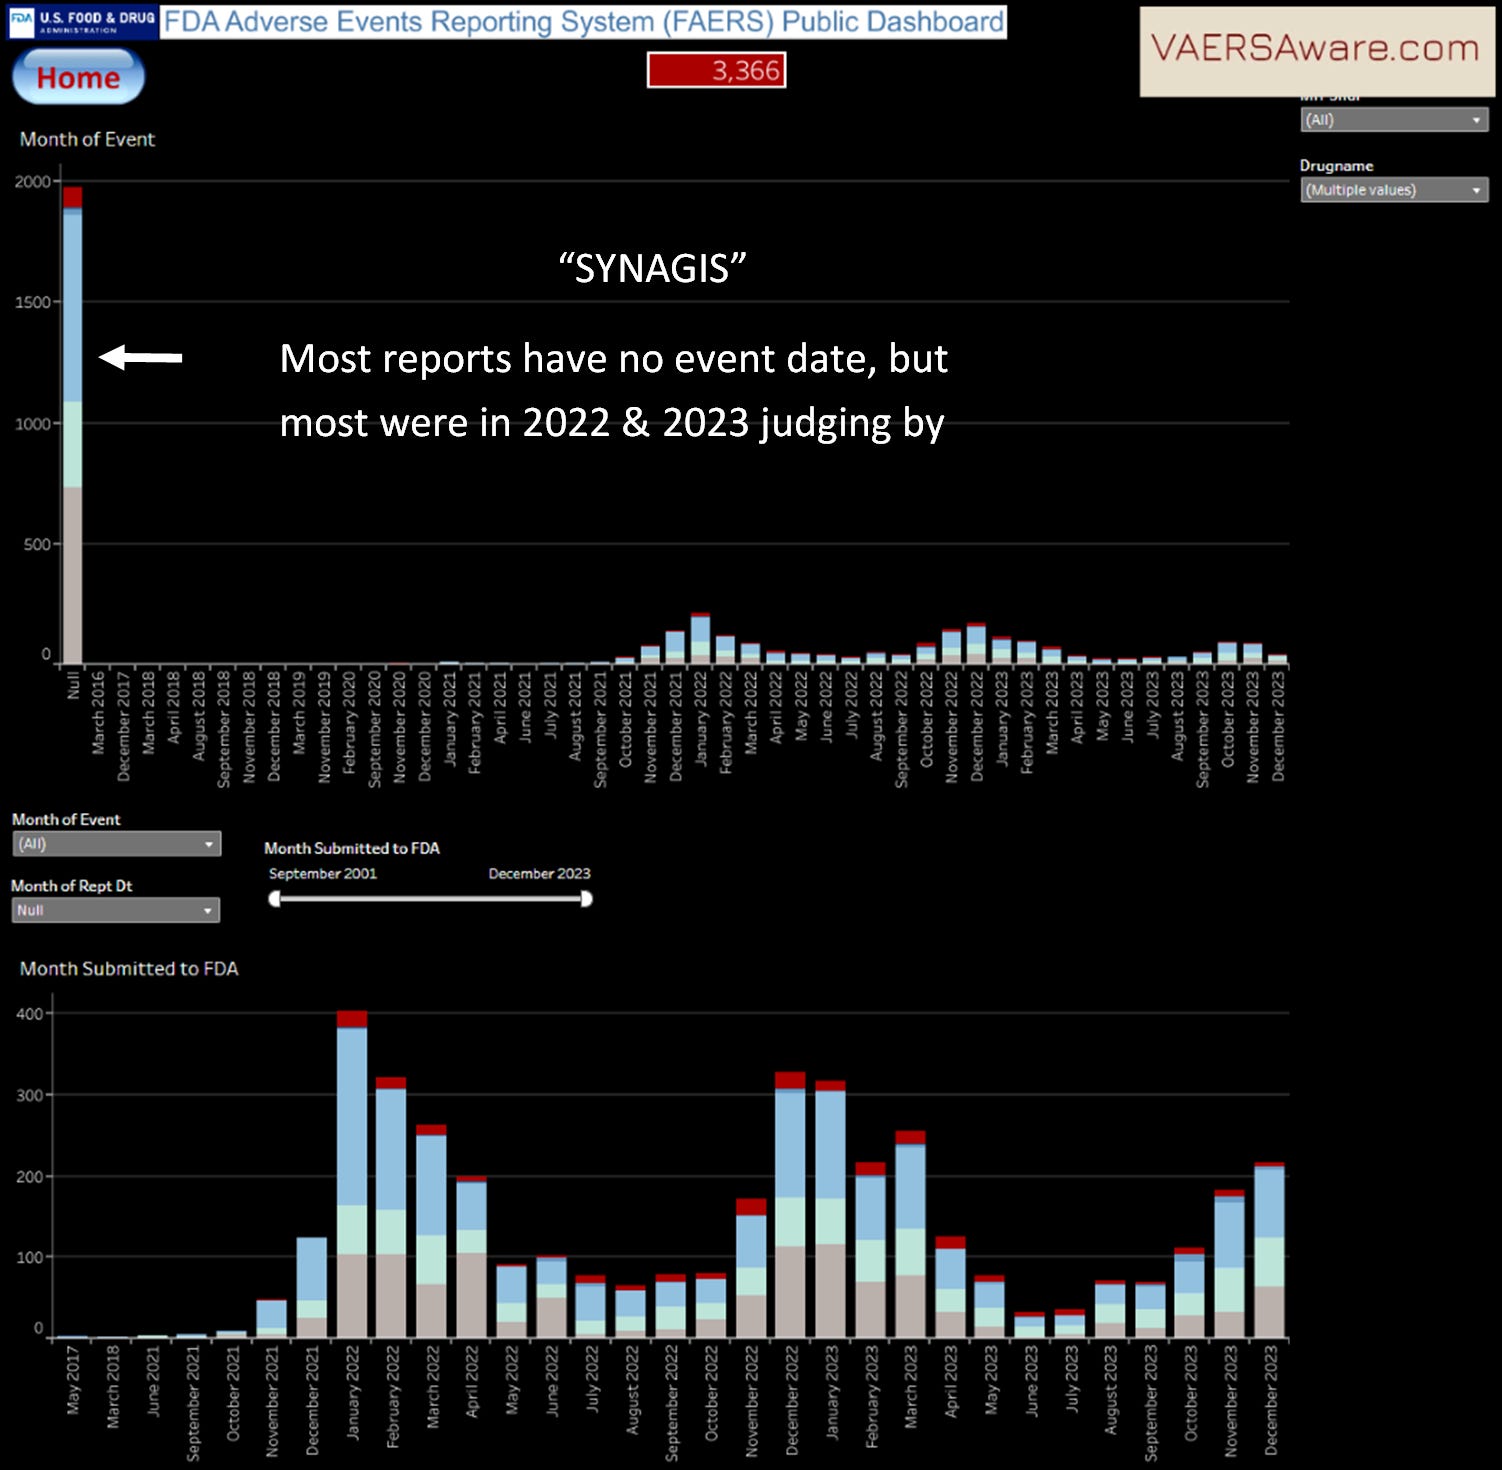Click the August 2023 bar in submitted chart
The height and width of the screenshot is (1470, 1502).
tap(1109, 1309)
